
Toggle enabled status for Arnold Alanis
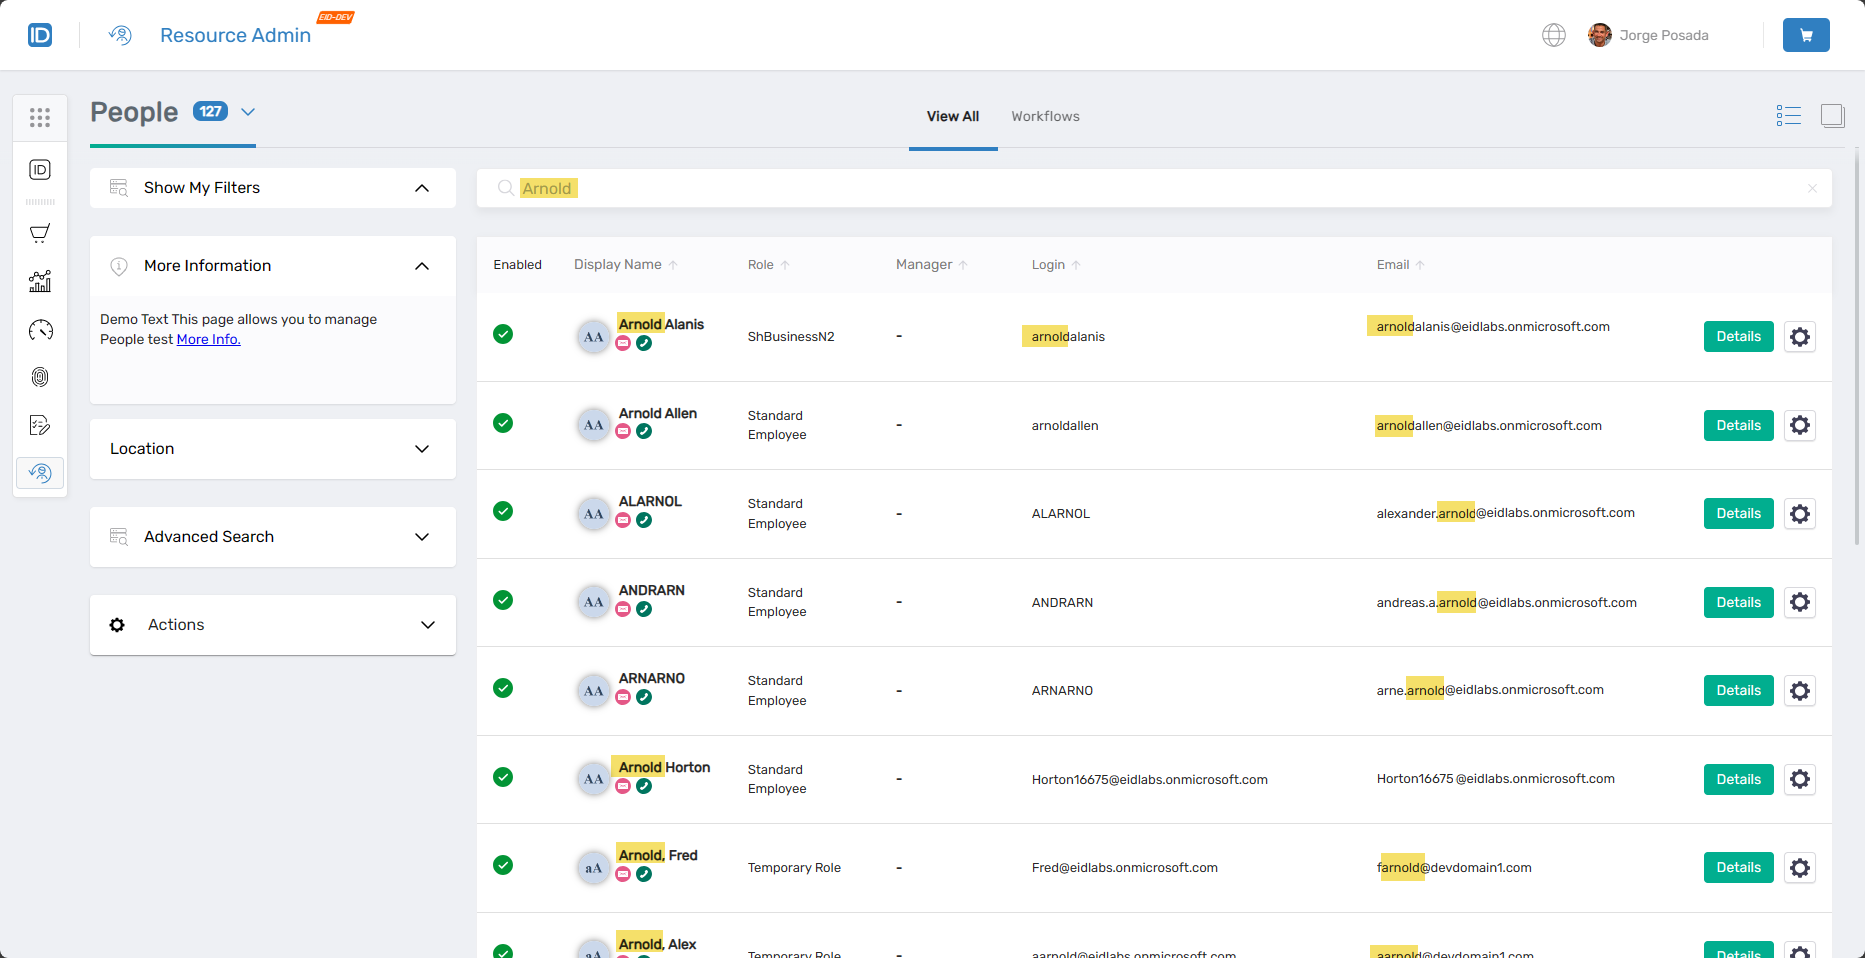(503, 334)
